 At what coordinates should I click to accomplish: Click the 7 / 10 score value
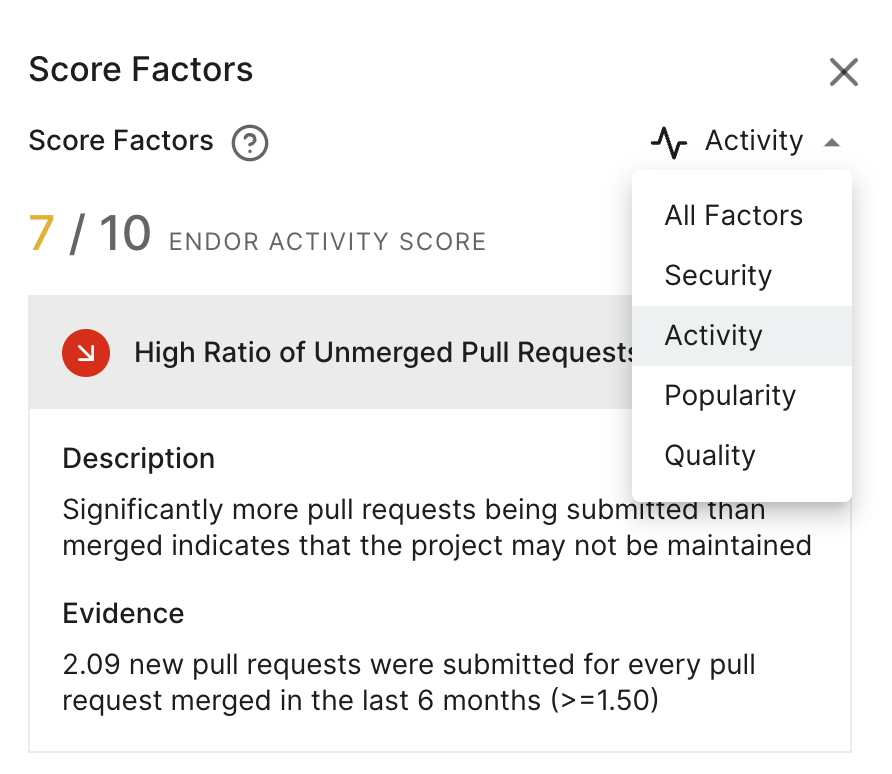pos(90,234)
